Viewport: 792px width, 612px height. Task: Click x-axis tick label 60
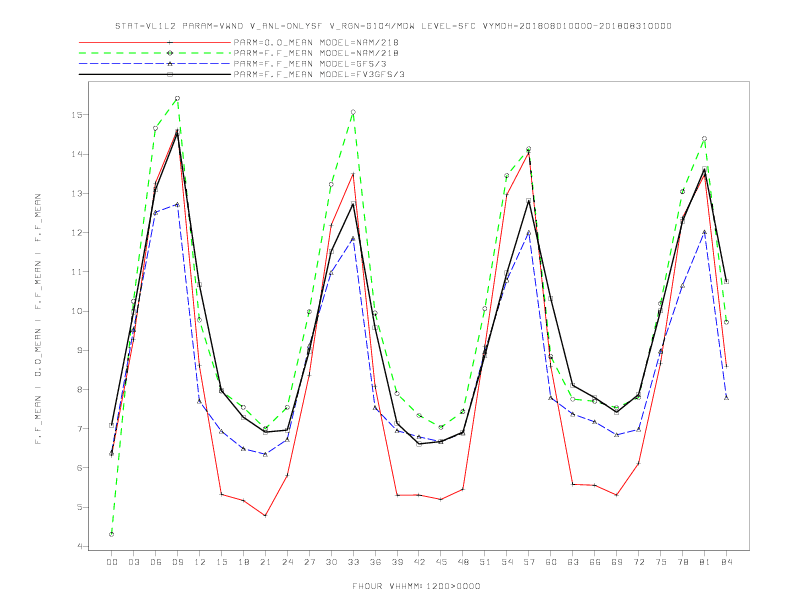coord(551,562)
